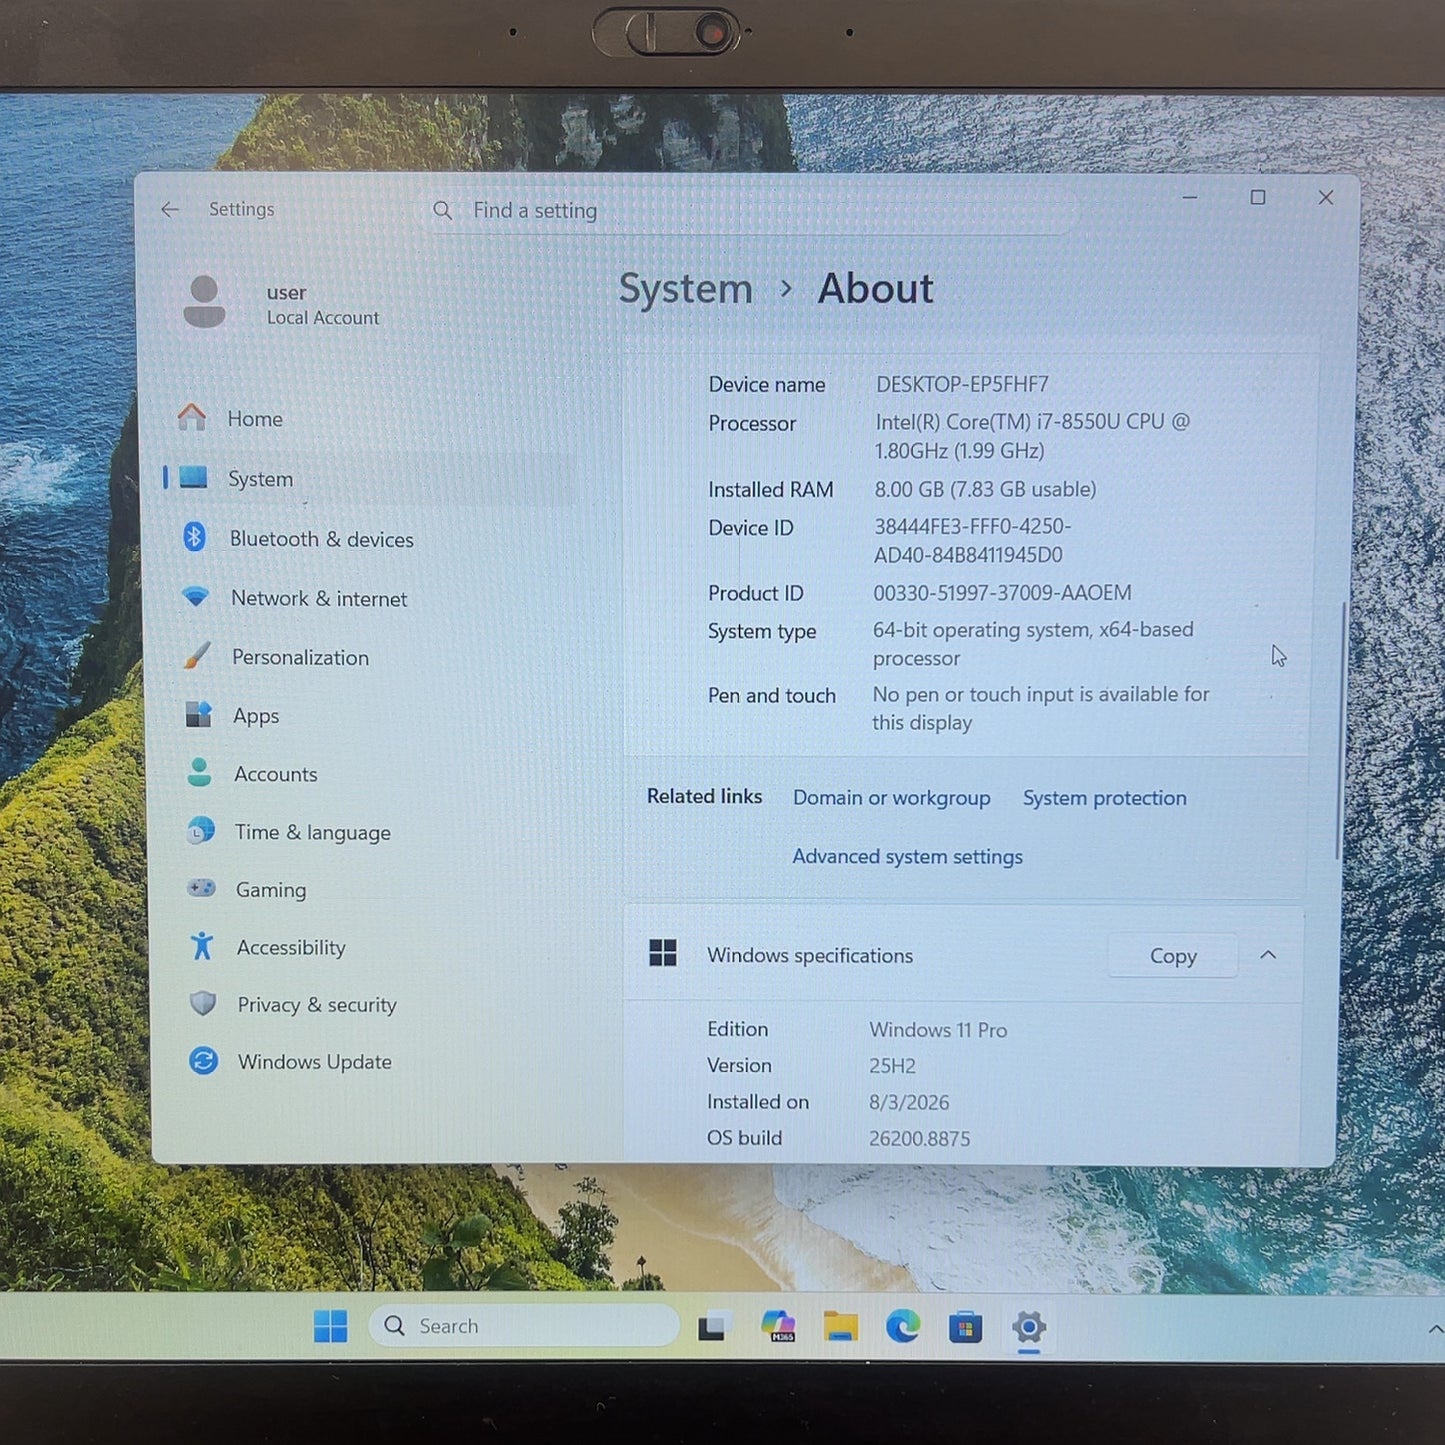Maximize the Settings window
This screenshot has width=1445, height=1445.
coord(1258,197)
